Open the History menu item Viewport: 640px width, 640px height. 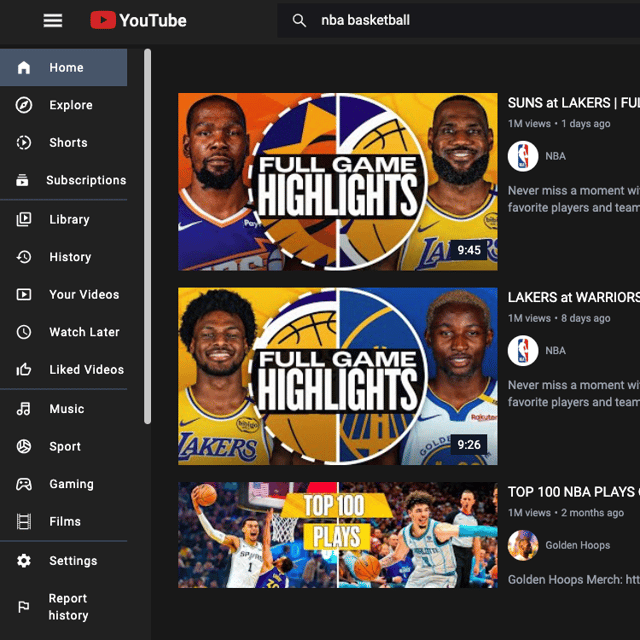pyautogui.click(x=70, y=257)
